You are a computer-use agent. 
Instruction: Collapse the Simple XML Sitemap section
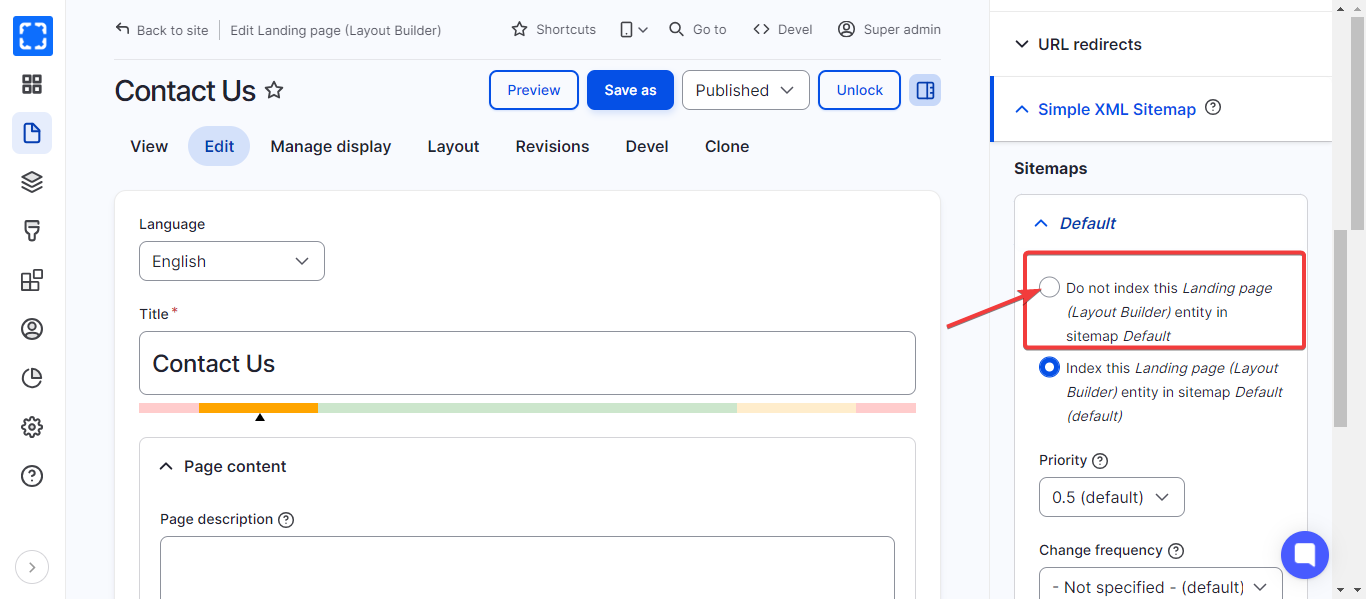click(x=1161, y=109)
